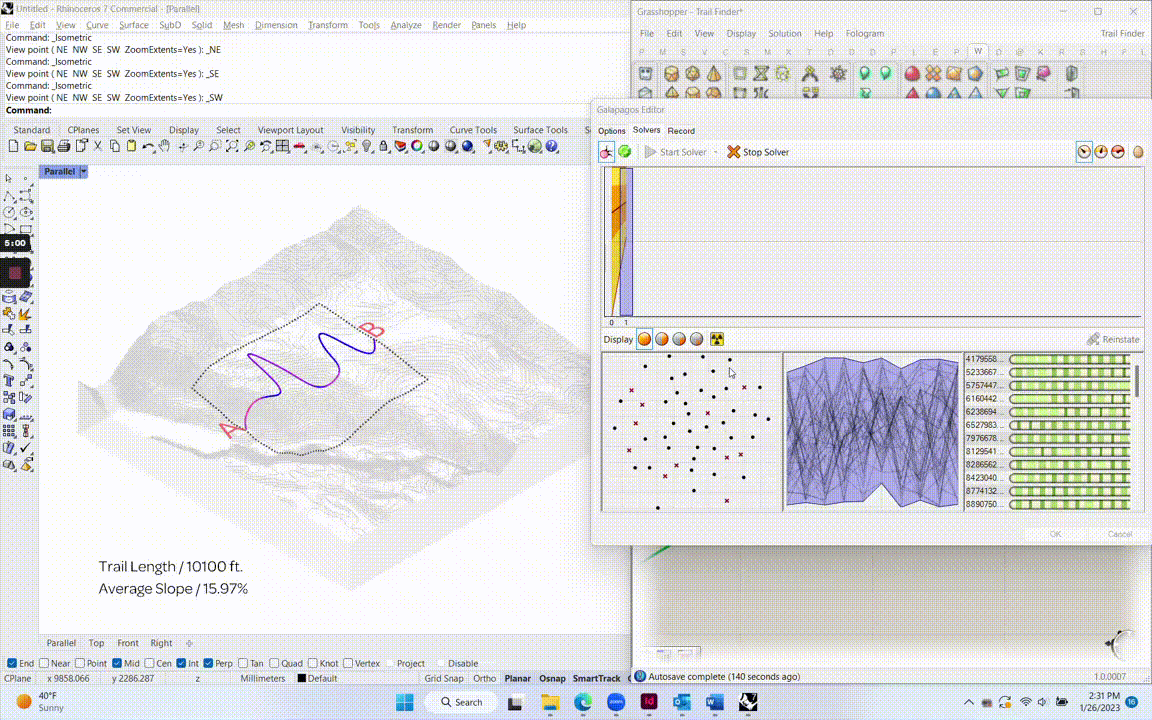Open the Parallel viewport dropdown arrow
This screenshot has height=720, width=1152.
click(x=84, y=171)
